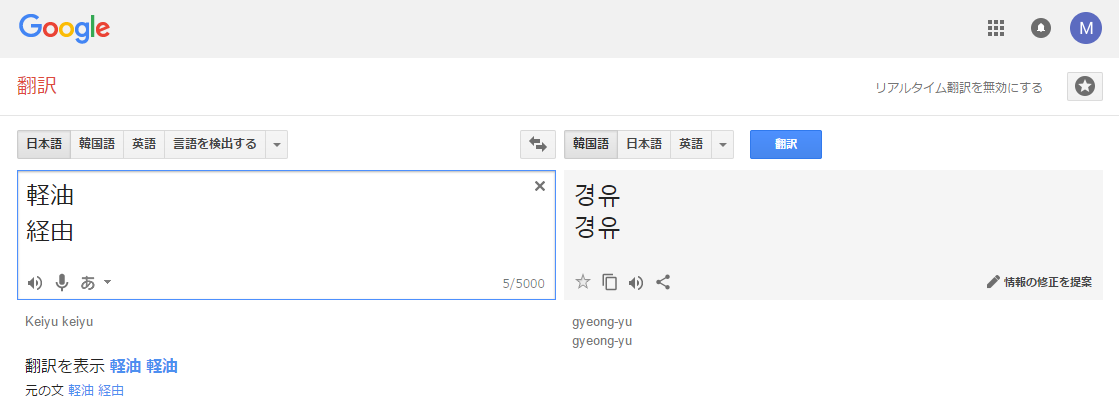This screenshot has height=406, width=1119.
Task: Listen to the source text audio
Action: [35, 283]
